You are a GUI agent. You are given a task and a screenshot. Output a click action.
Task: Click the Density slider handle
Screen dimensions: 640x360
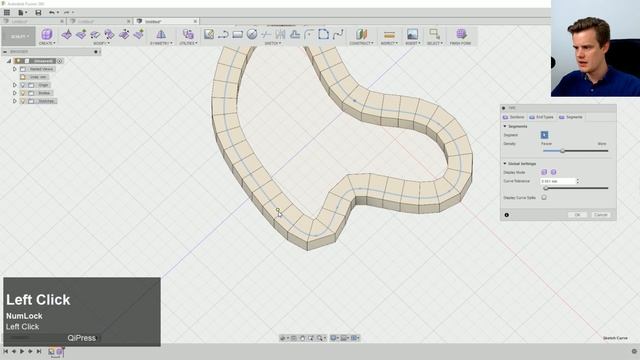tap(562, 151)
